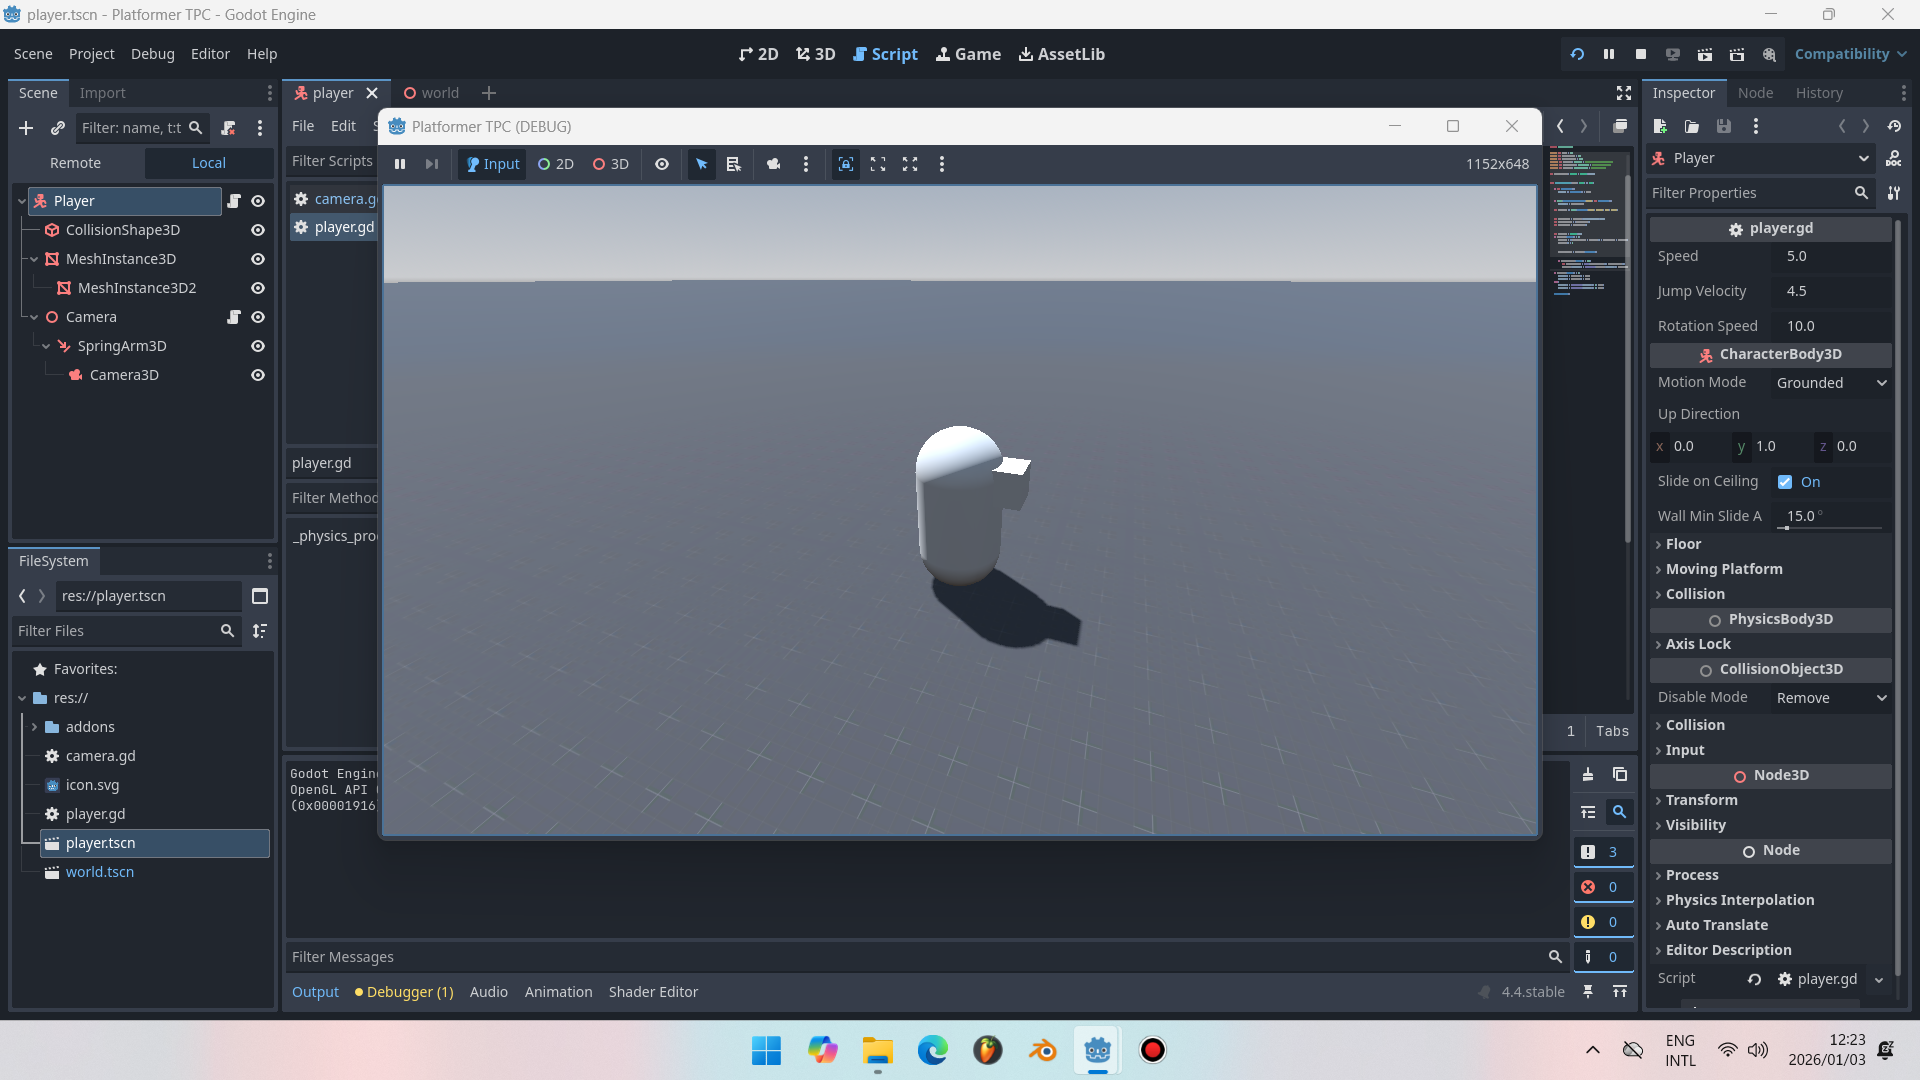Open Godot Engine from the Windows taskbar
Image resolution: width=1920 pixels, height=1080 pixels.
pyautogui.click(x=1097, y=1050)
